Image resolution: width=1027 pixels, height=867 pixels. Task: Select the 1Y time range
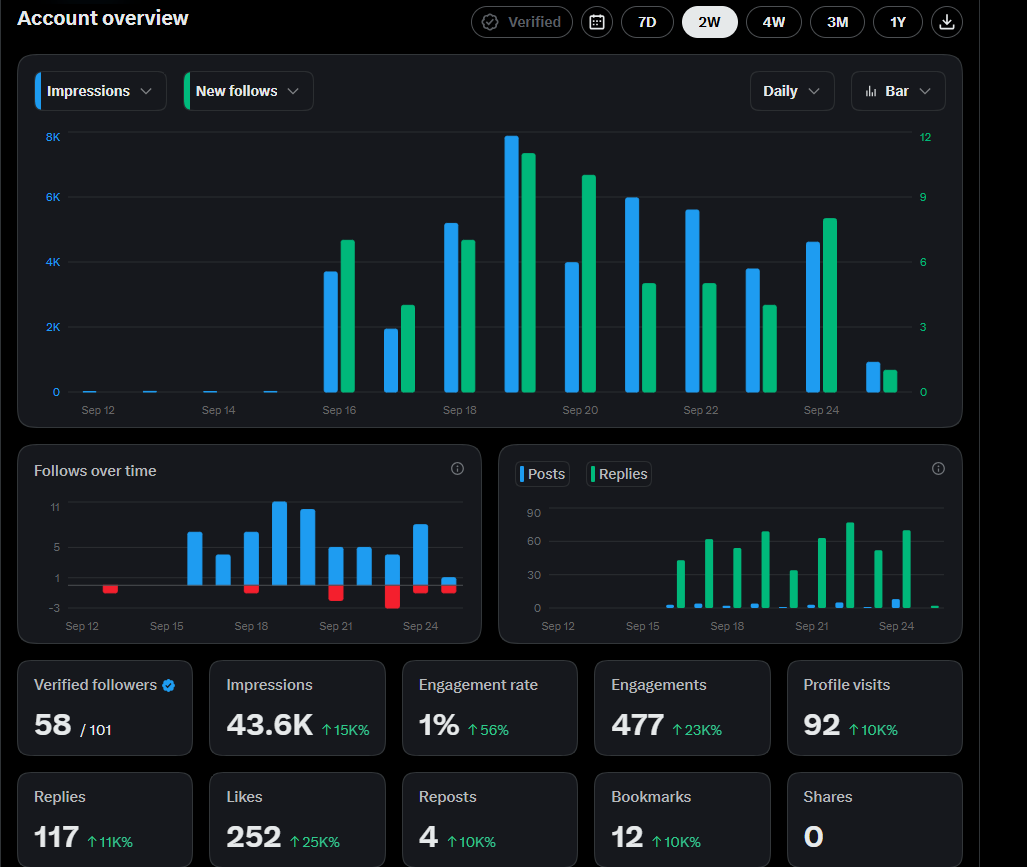tap(898, 22)
